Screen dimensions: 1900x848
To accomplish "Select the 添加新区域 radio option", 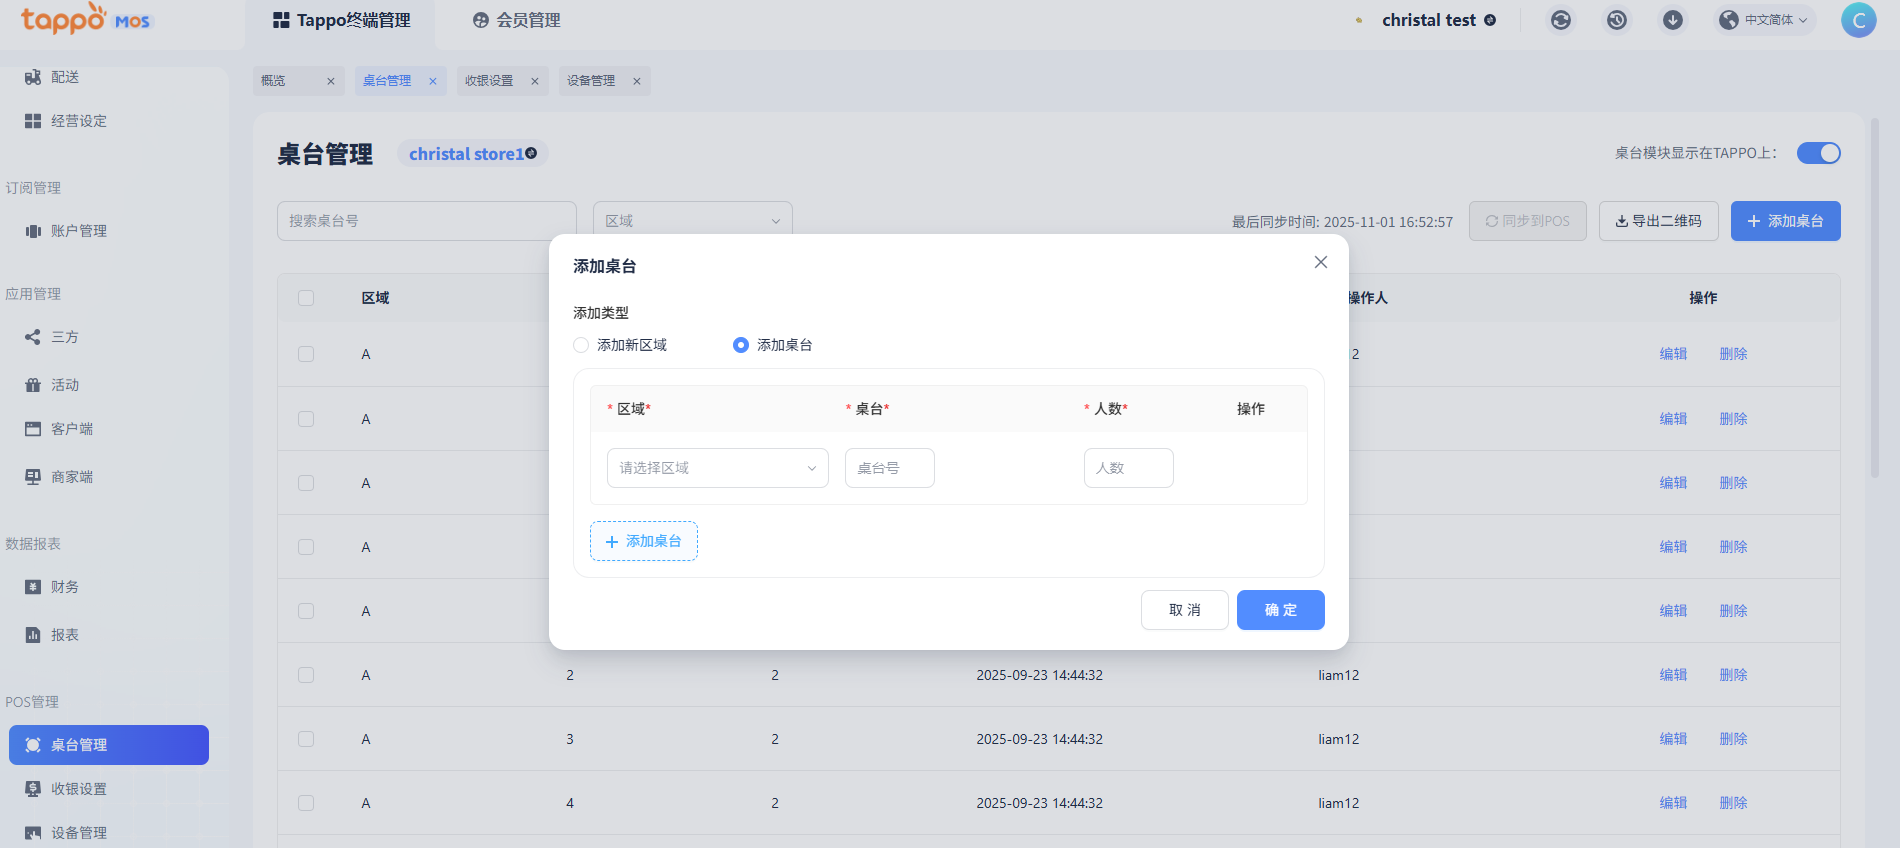I will [x=581, y=345].
